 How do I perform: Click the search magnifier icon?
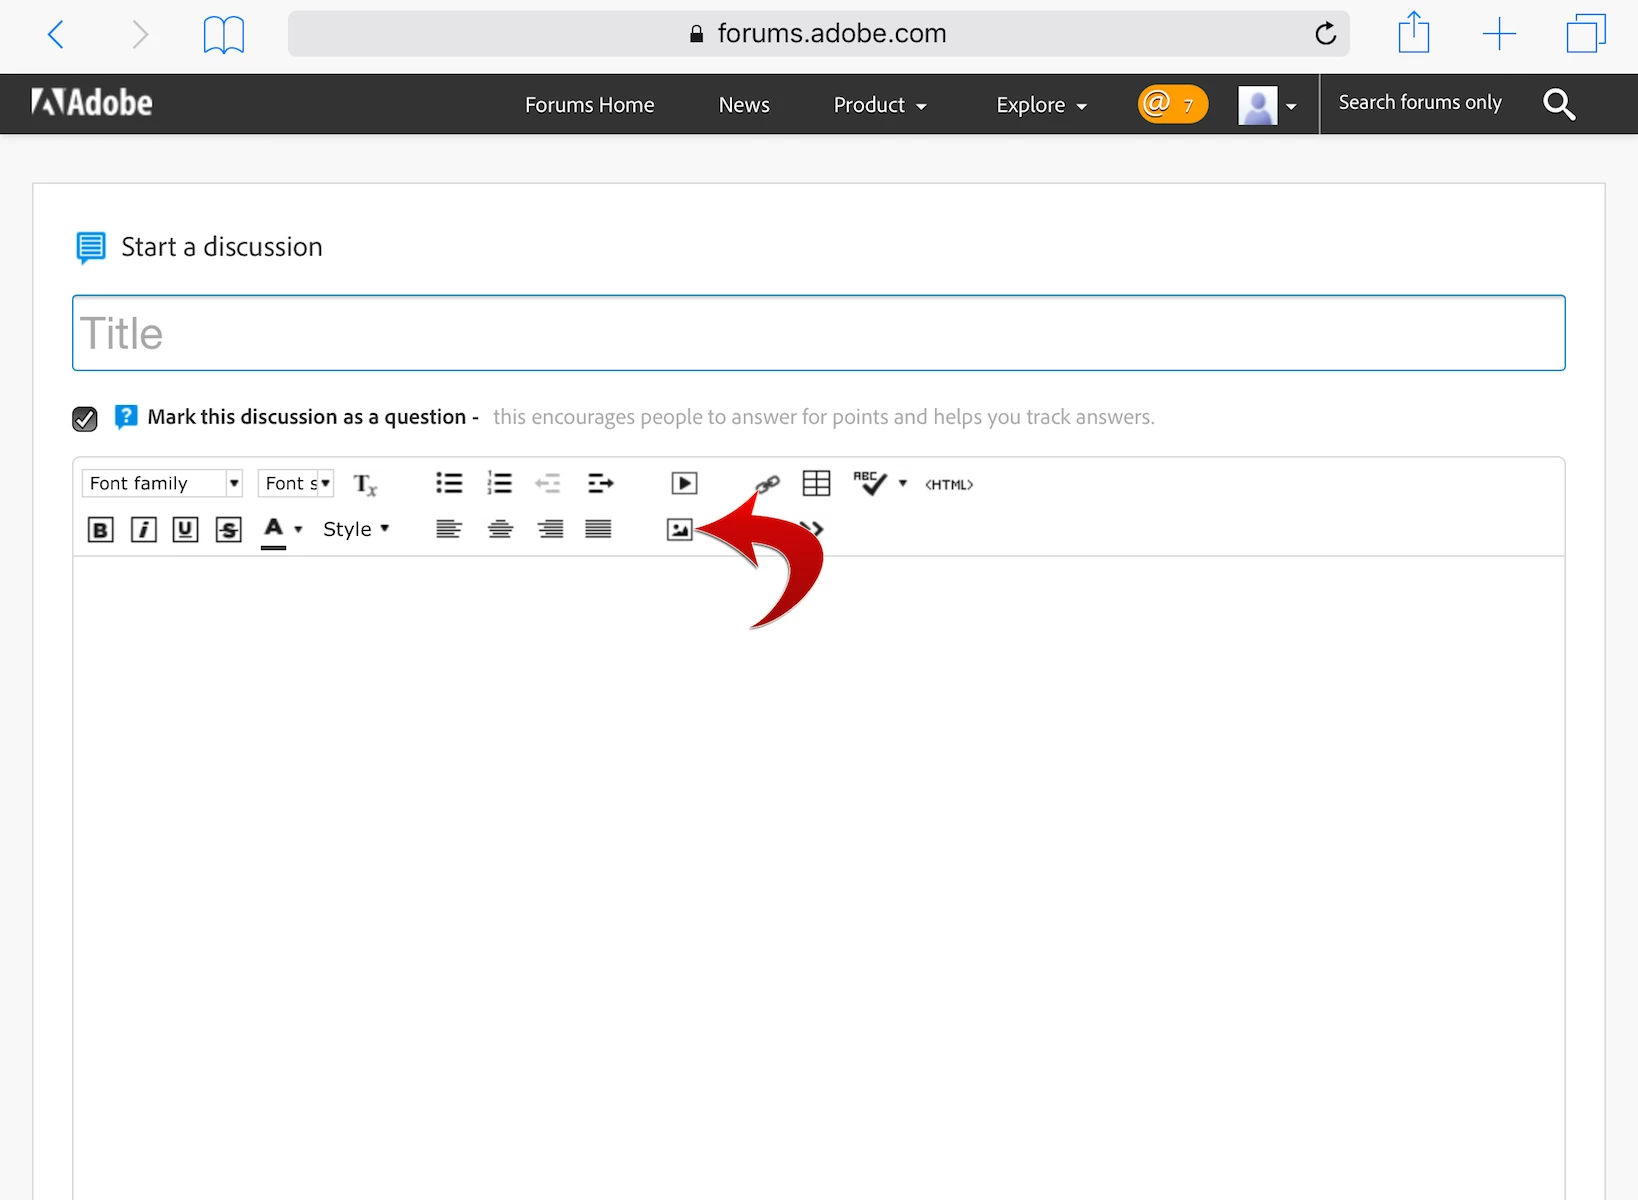pos(1559,104)
